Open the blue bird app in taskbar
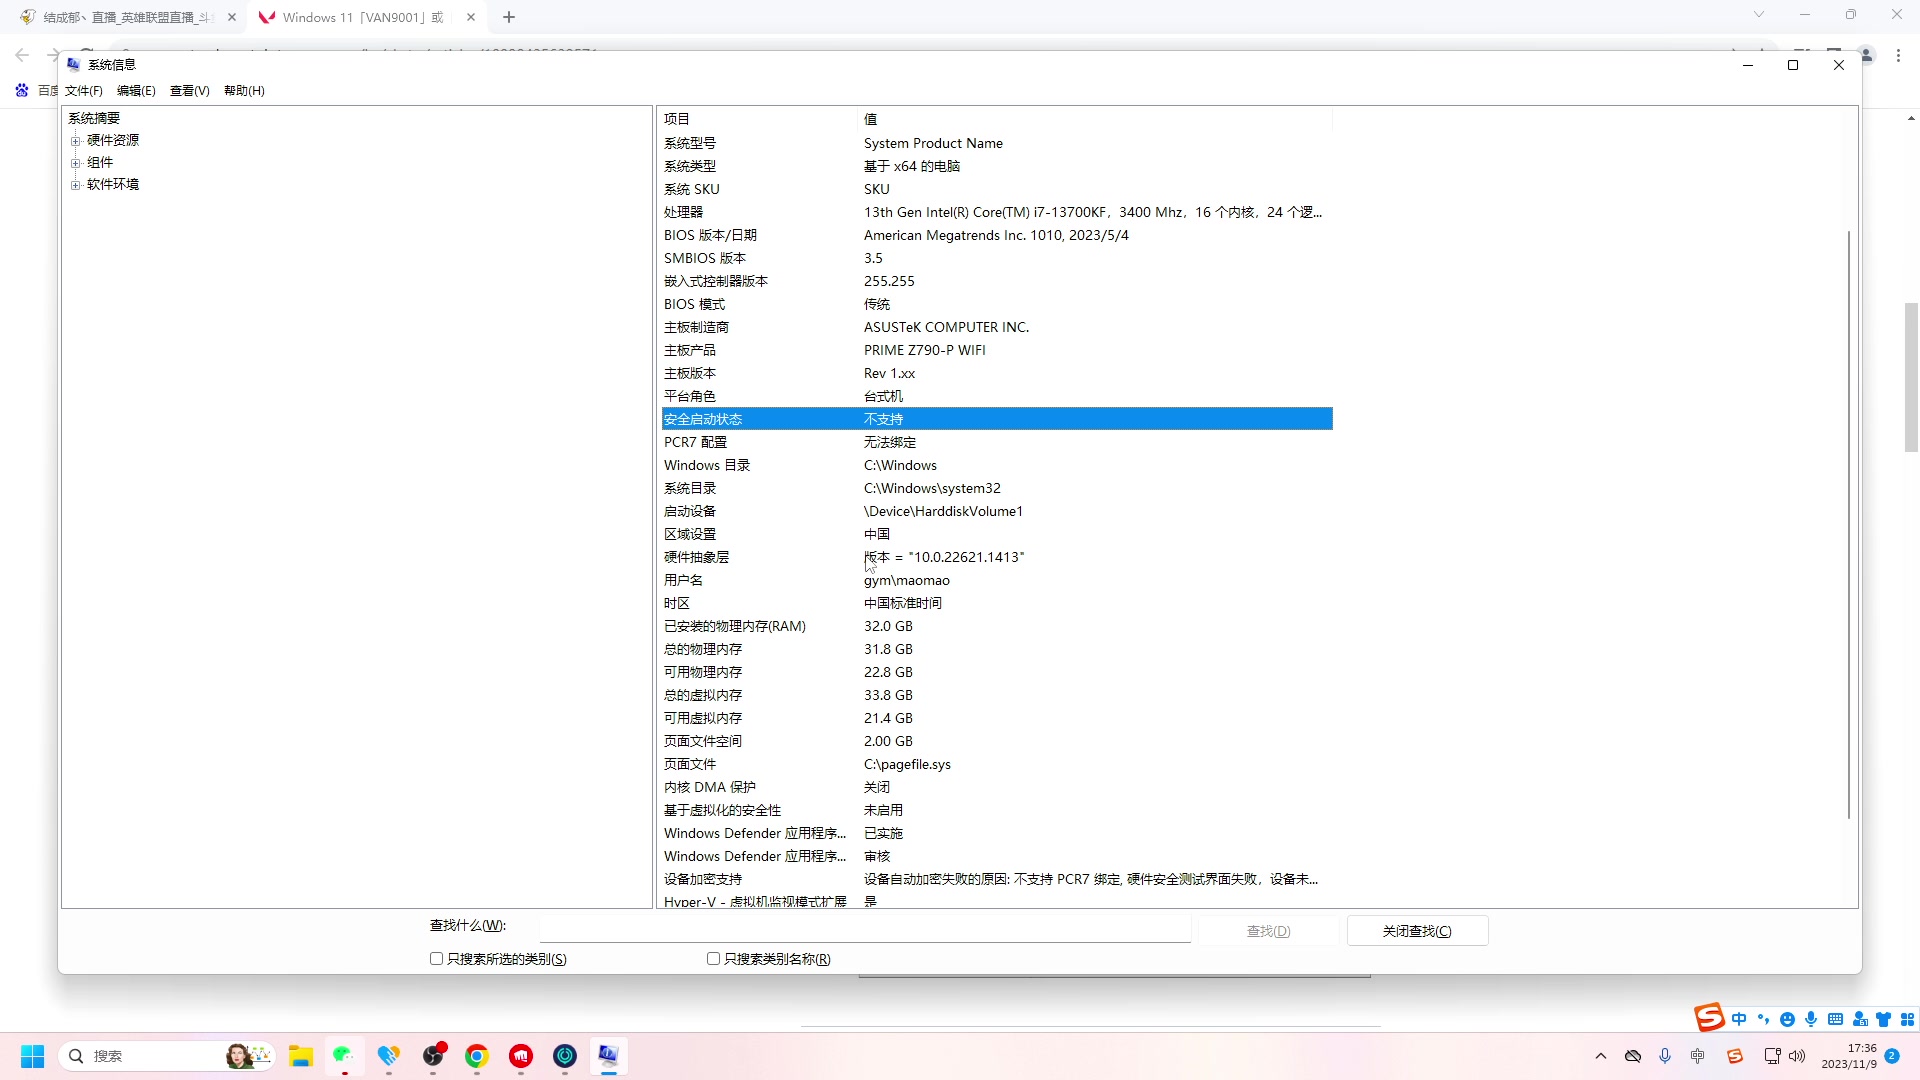Image resolution: width=1920 pixels, height=1080 pixels. [x=389, y=1056]
